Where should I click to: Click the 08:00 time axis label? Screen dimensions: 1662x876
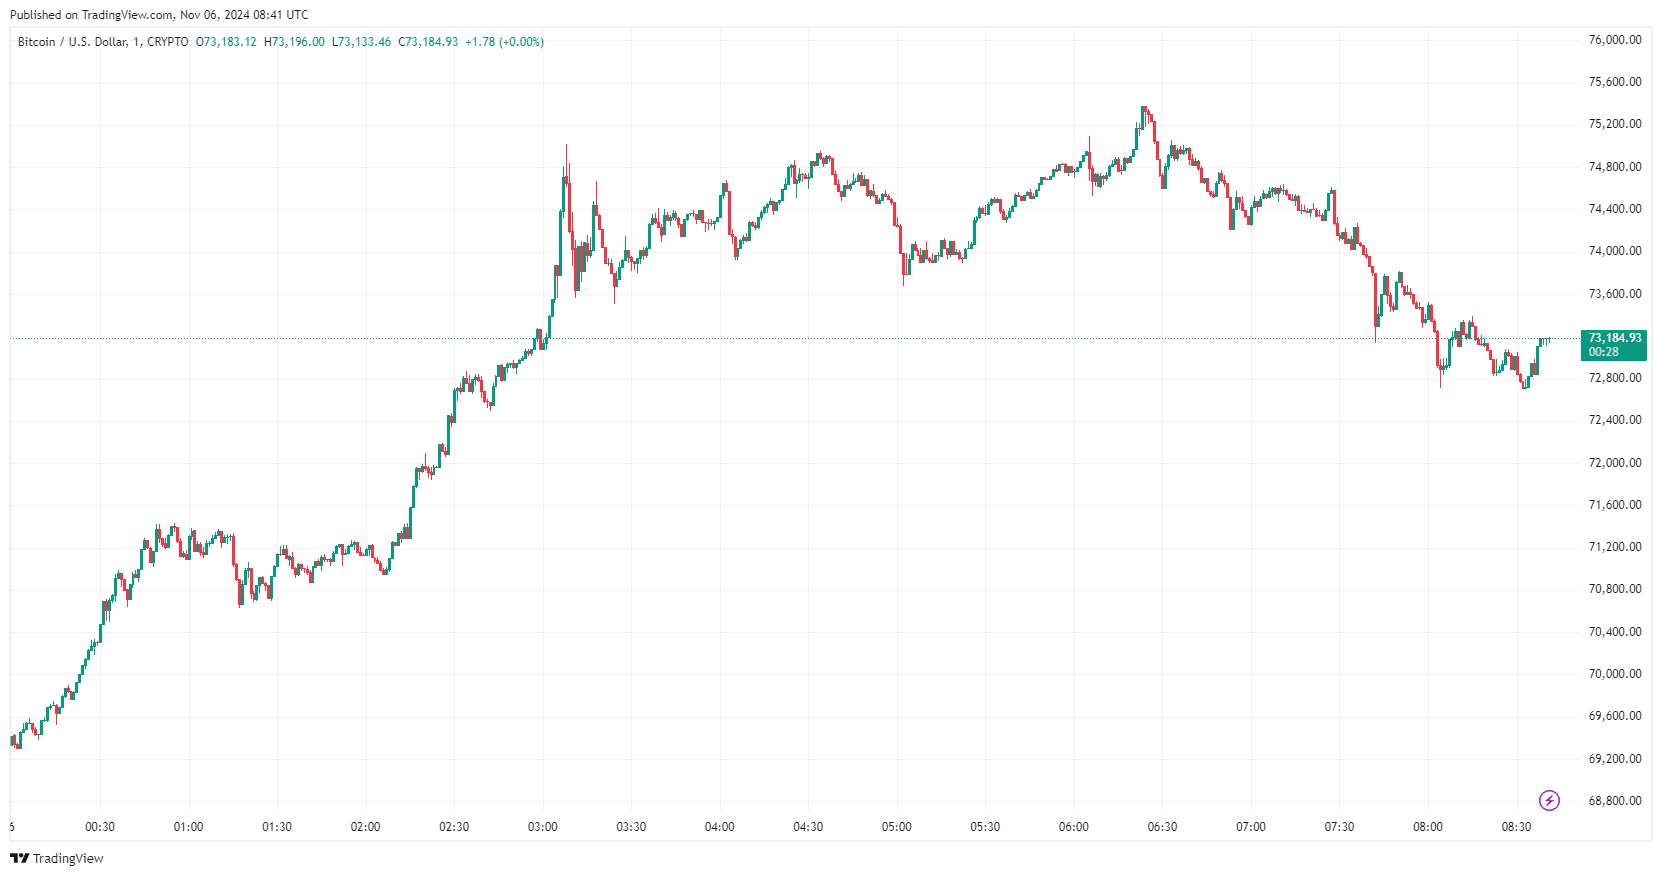pyautogui.click(x=1427, y=827)
